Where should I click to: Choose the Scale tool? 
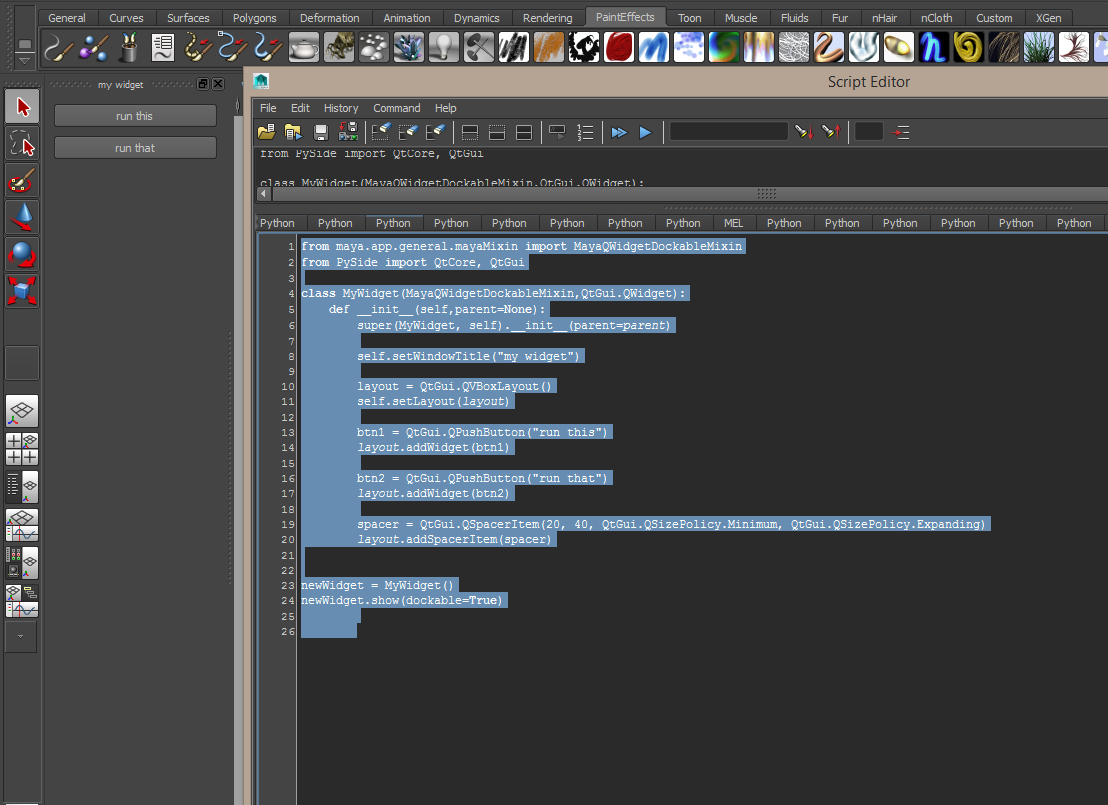(21, 290)
